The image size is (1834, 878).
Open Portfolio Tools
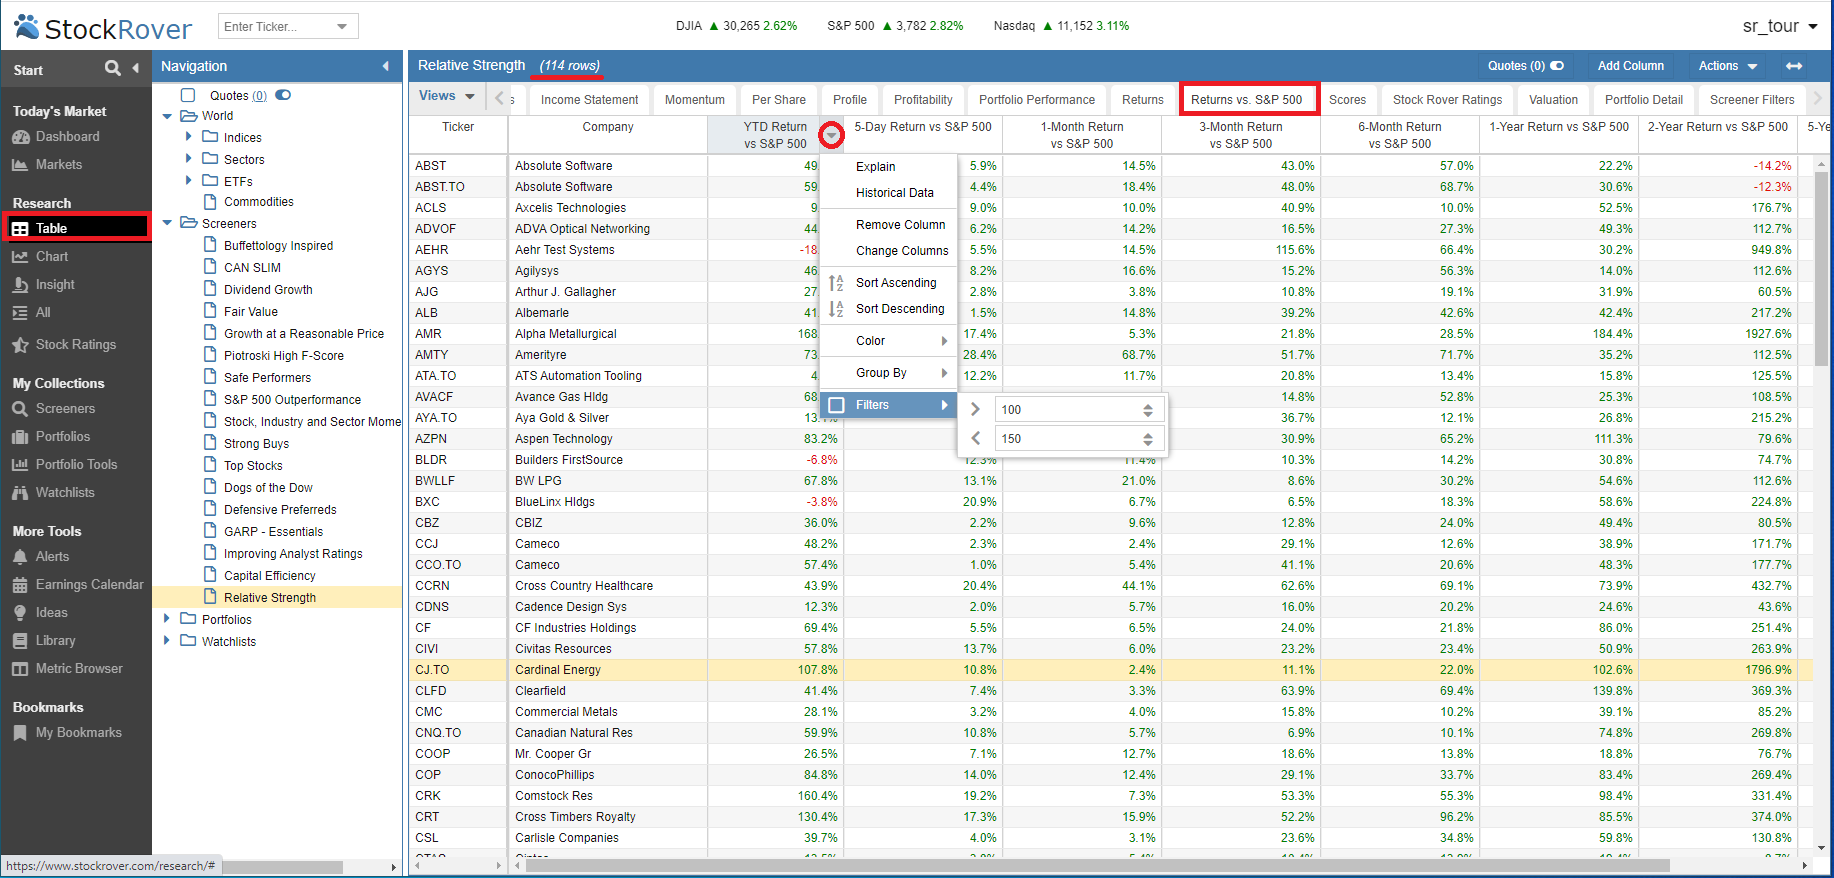tap(76, 464)
